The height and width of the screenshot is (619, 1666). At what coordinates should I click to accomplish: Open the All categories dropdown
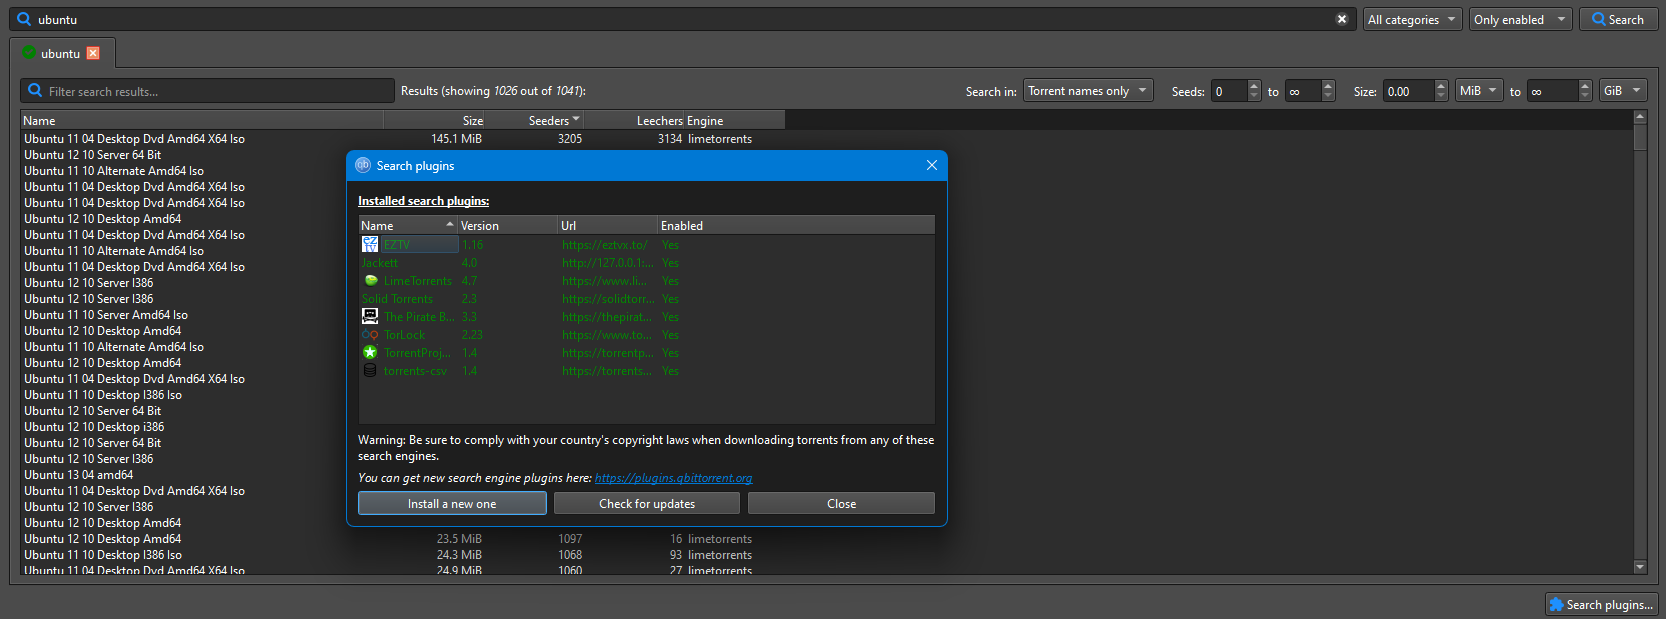(1412, 19)
